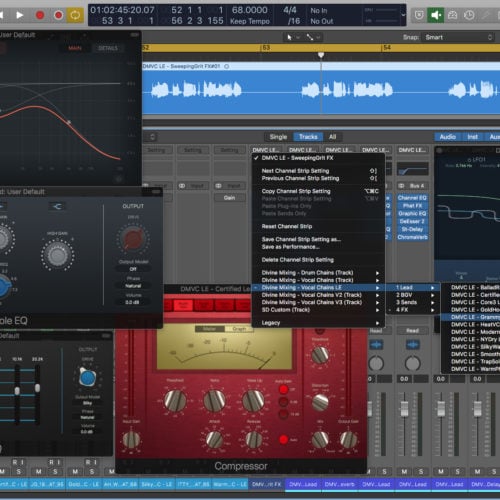Expand Divine Mixing - Vocal Chains V2 (Track) submenu

click(x=318, y=295)
